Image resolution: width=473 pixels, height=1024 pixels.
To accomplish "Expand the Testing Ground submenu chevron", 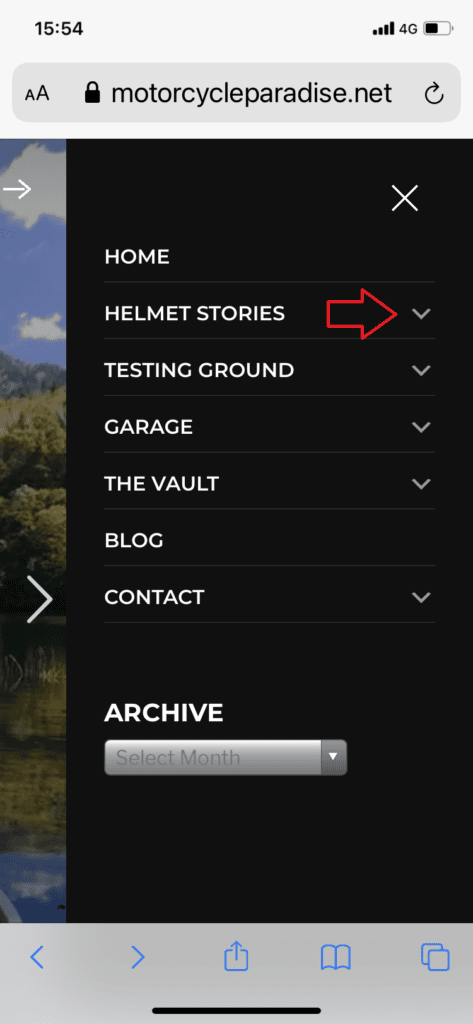I will (421, 370).
